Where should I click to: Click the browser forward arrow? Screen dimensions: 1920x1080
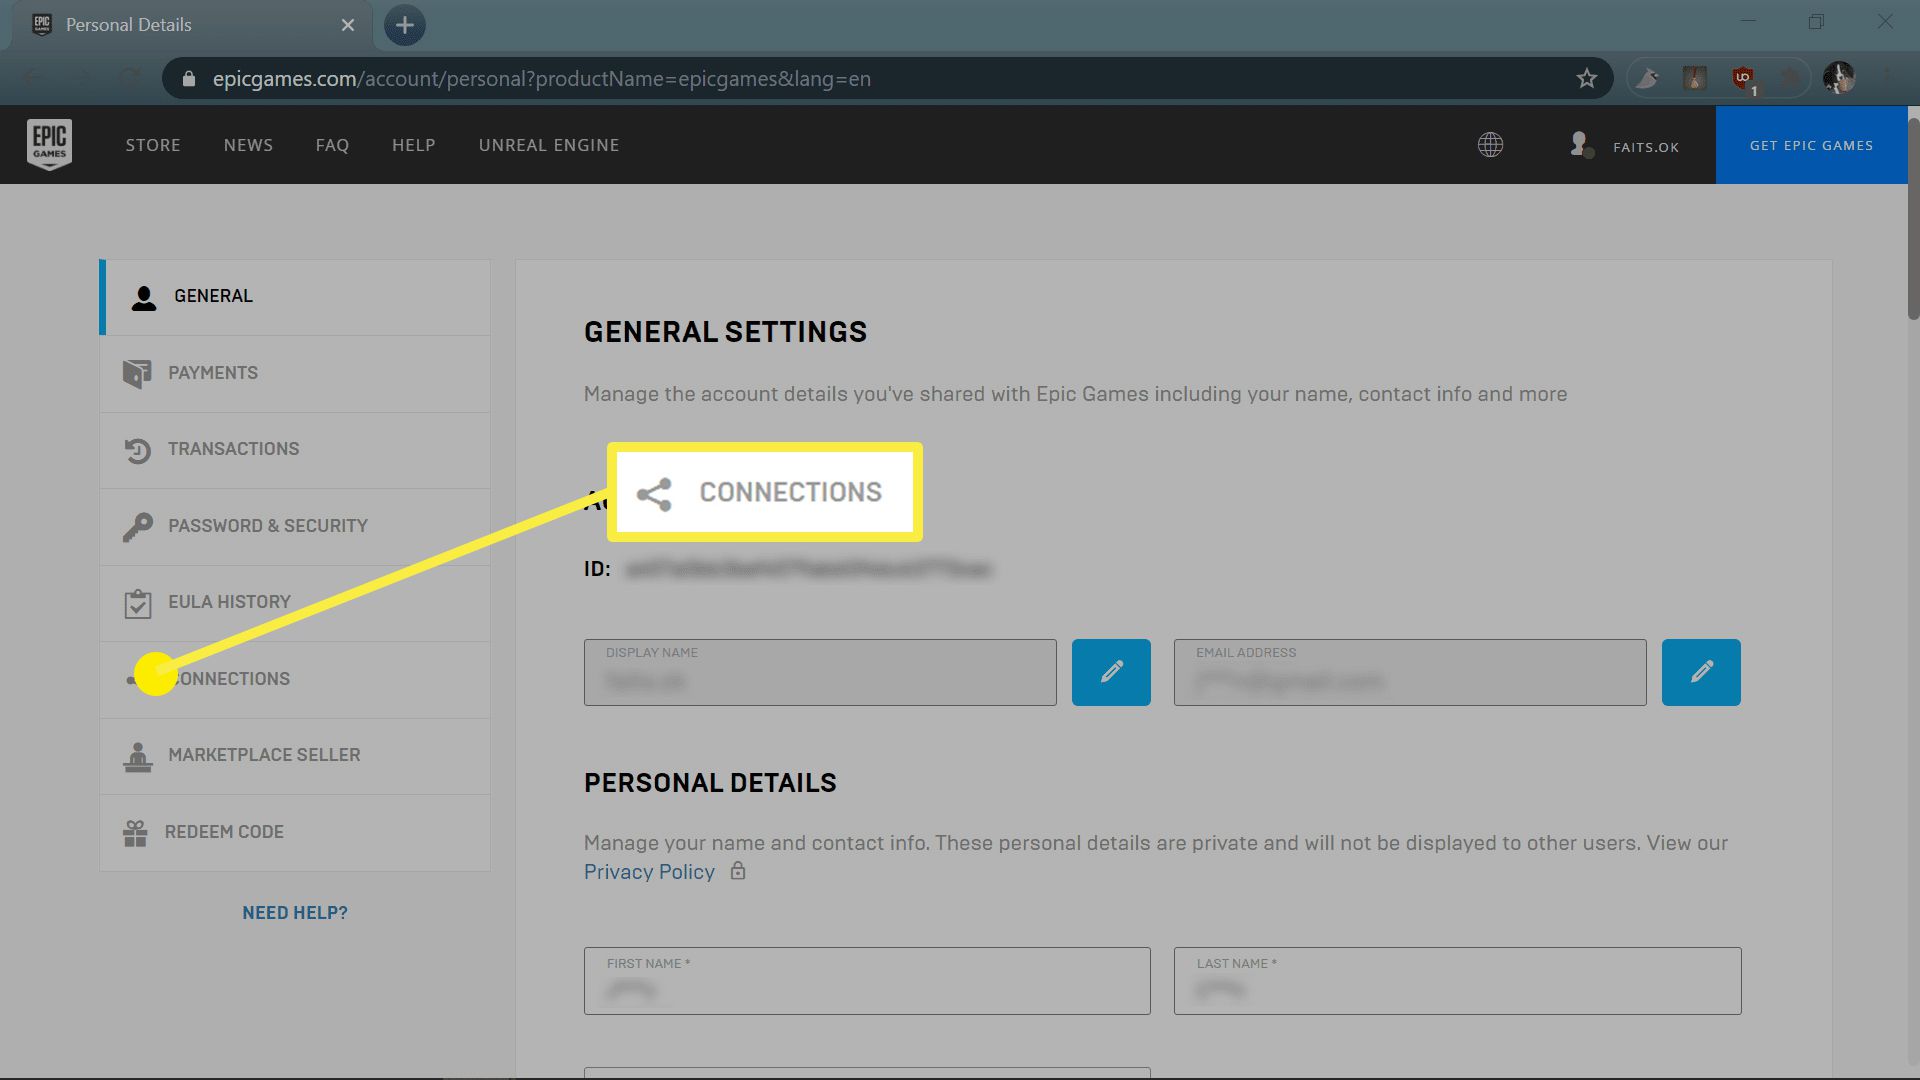tap(82, 78)
